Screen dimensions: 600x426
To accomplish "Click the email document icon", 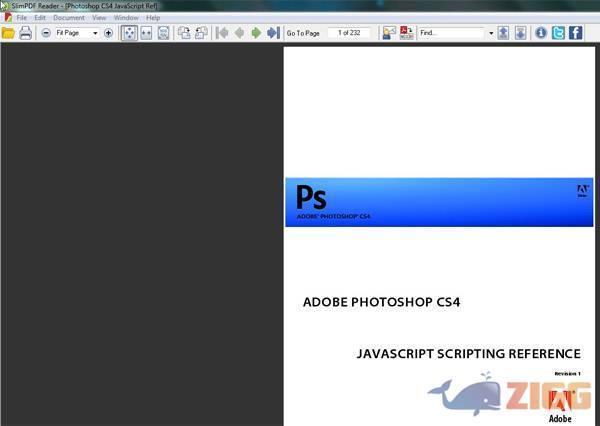I will tap(389, 33).
